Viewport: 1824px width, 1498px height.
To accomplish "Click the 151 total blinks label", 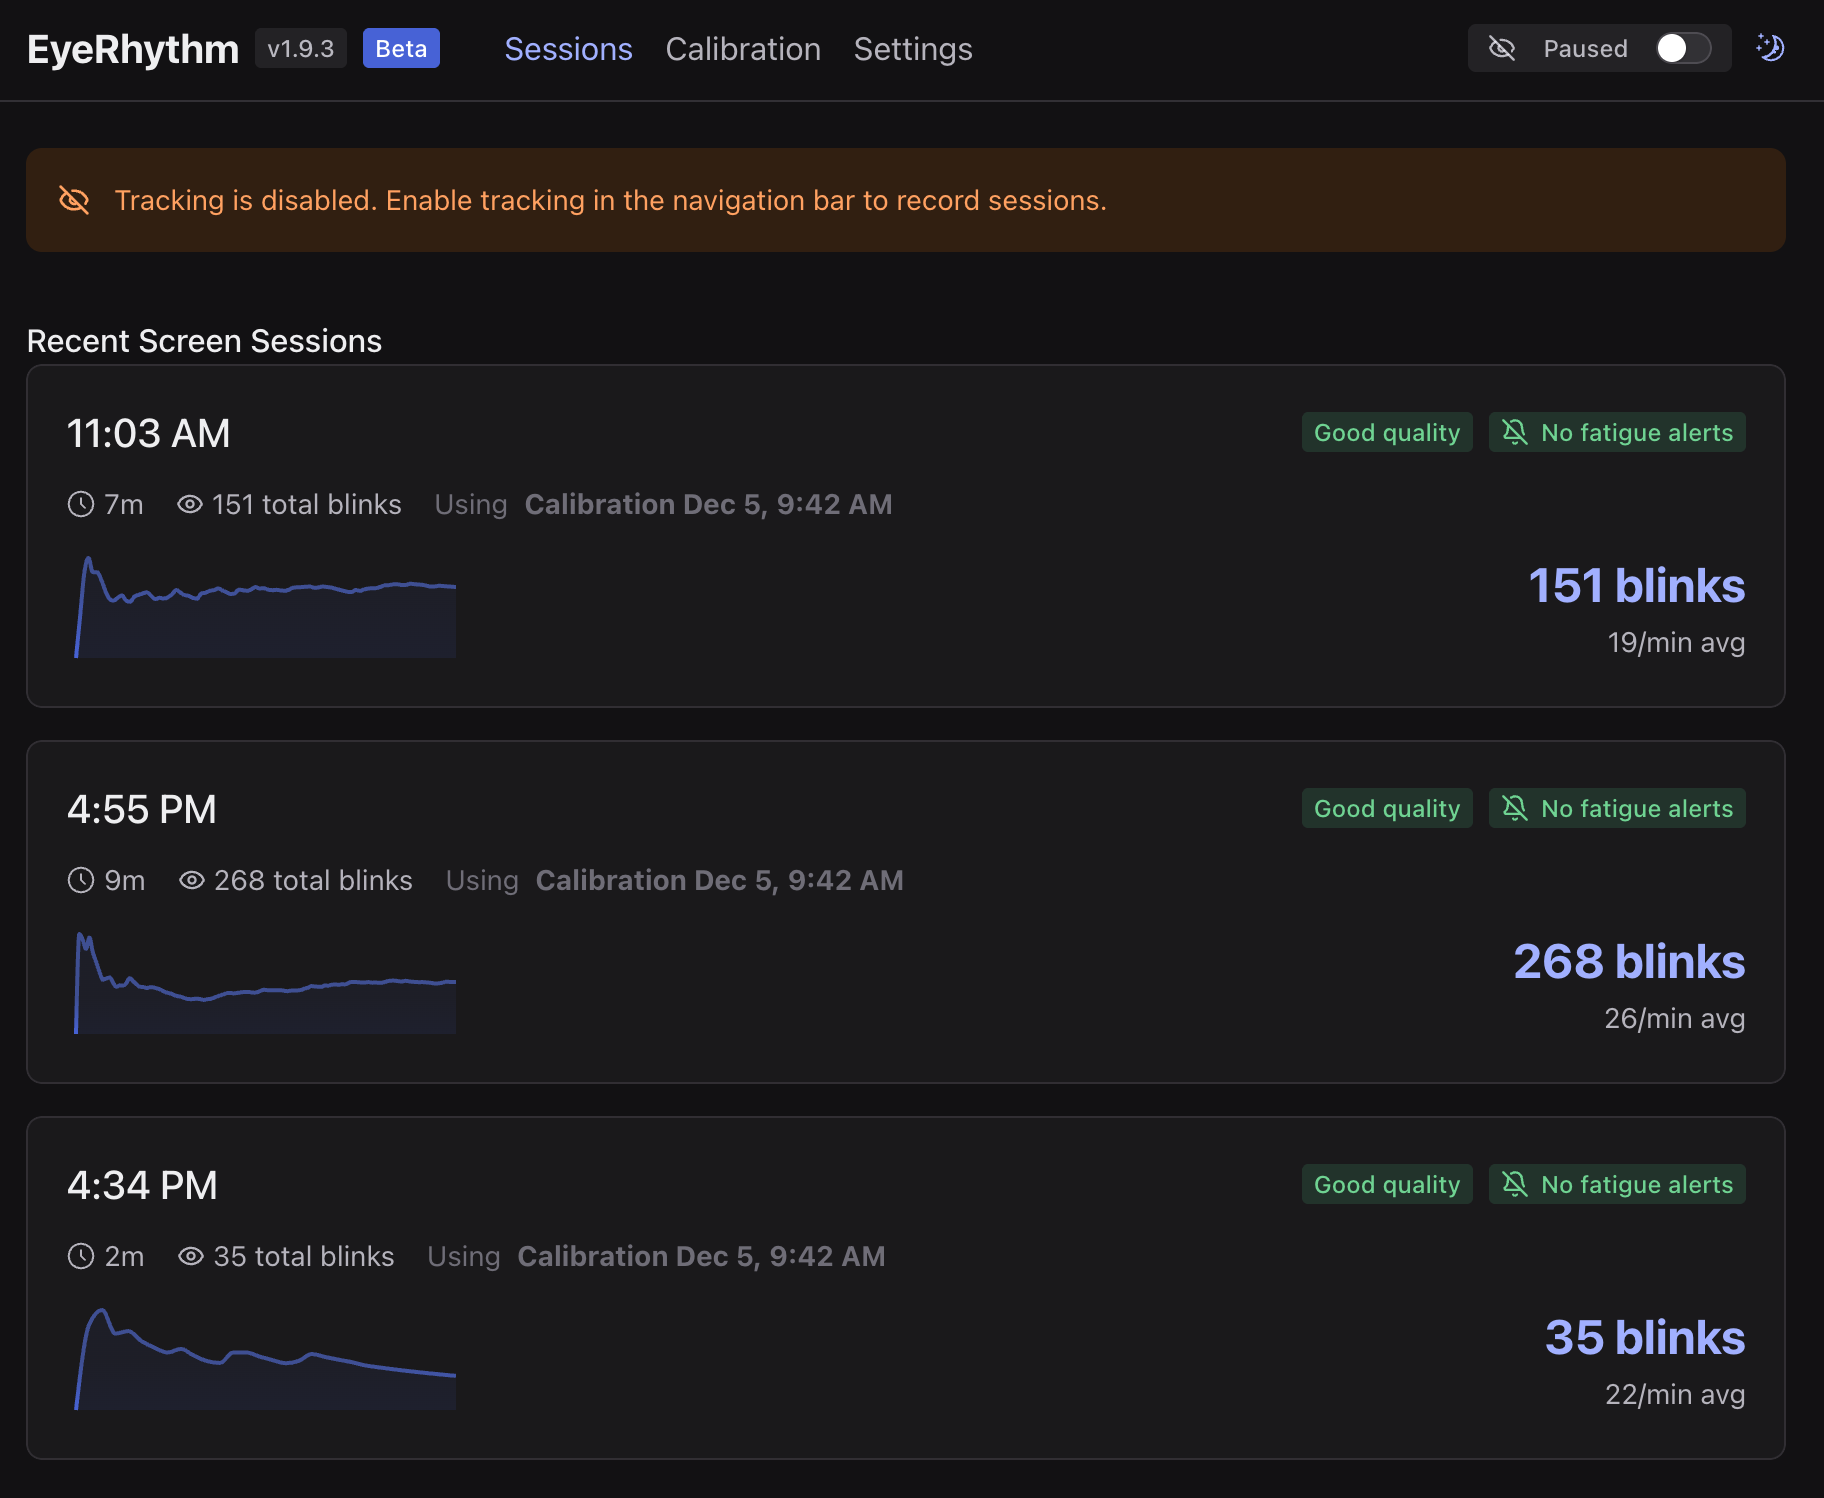I will 306,504.
